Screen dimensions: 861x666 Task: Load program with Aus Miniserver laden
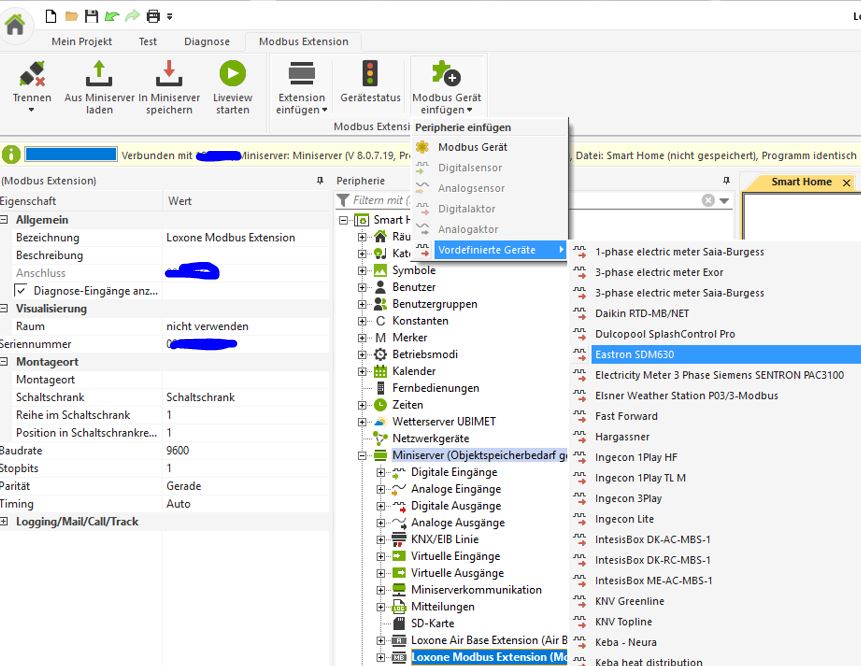pyautogui.click(x=99, y=74)
